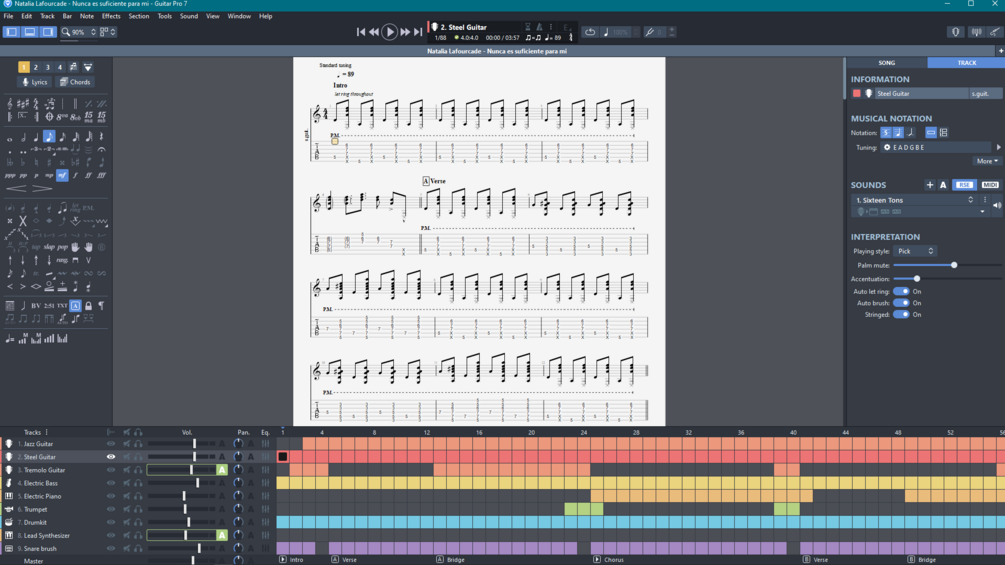This screenshot has width=1005, height=565.
Task: Expand the More notation options
Action: tap(986, 161)
